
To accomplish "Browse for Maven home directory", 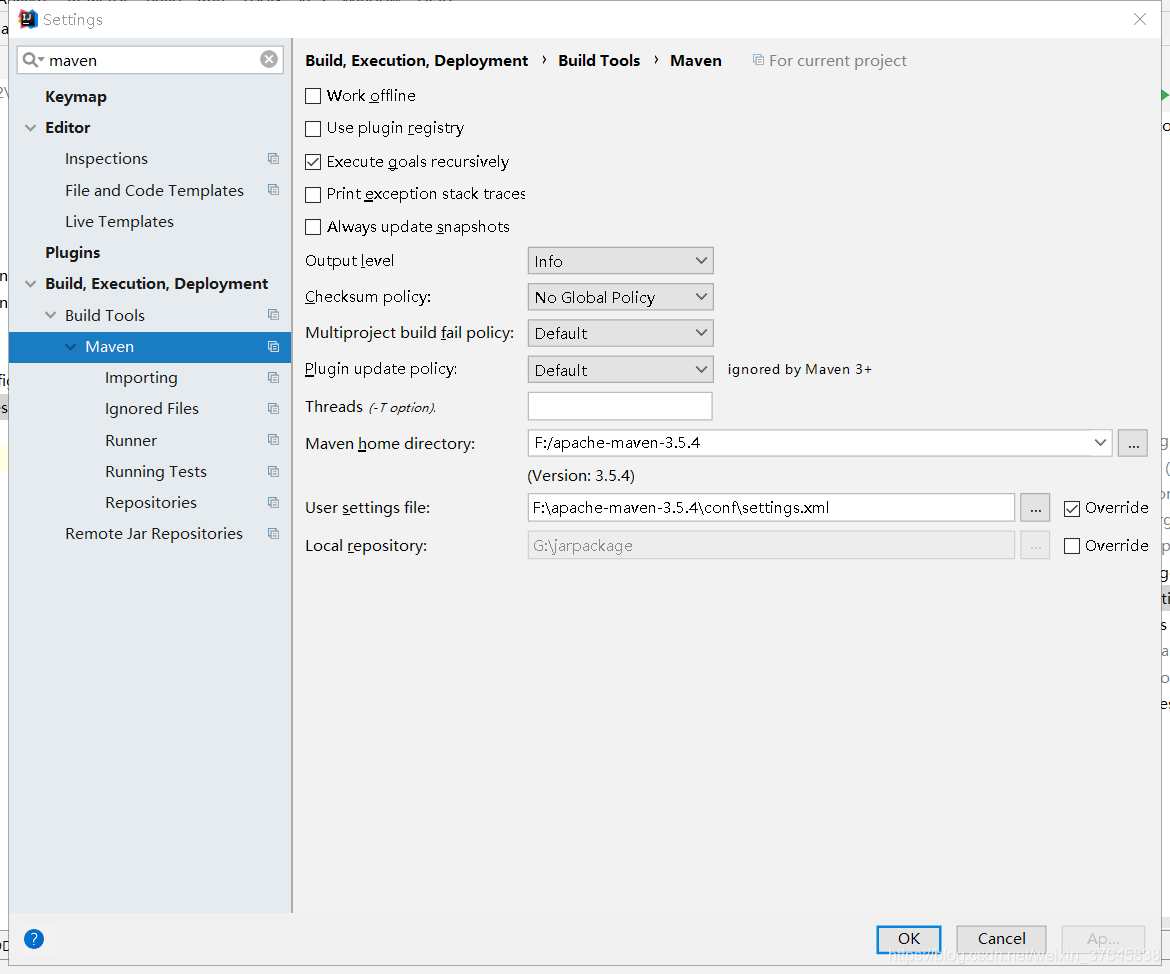I will coord(1133,443).
